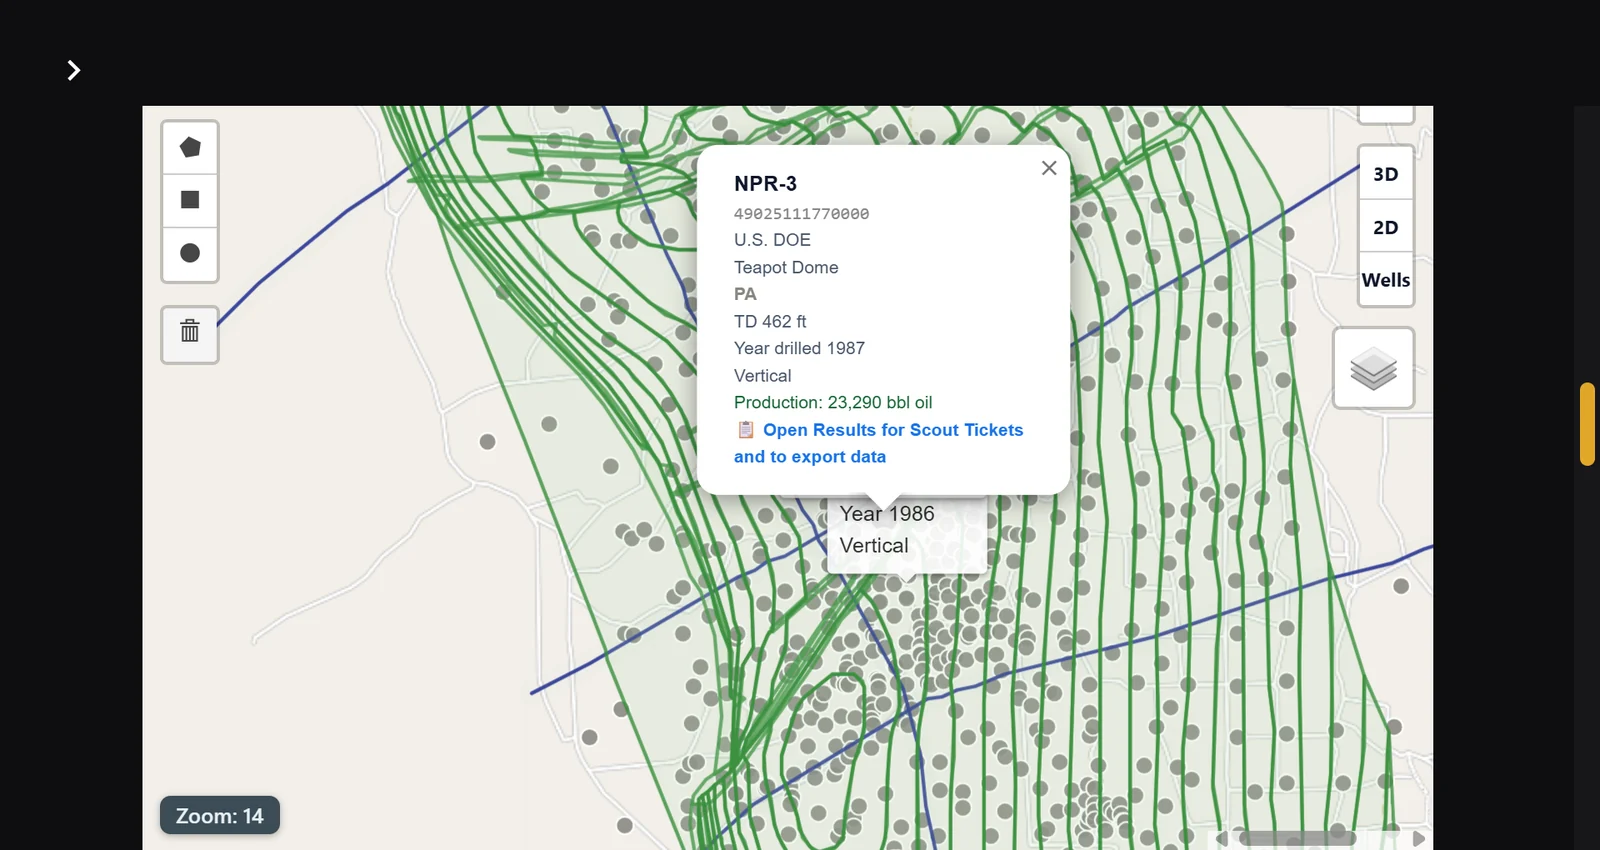
Task: Open Results for Scout Tickets link
Action: click(x=879, y=443)
